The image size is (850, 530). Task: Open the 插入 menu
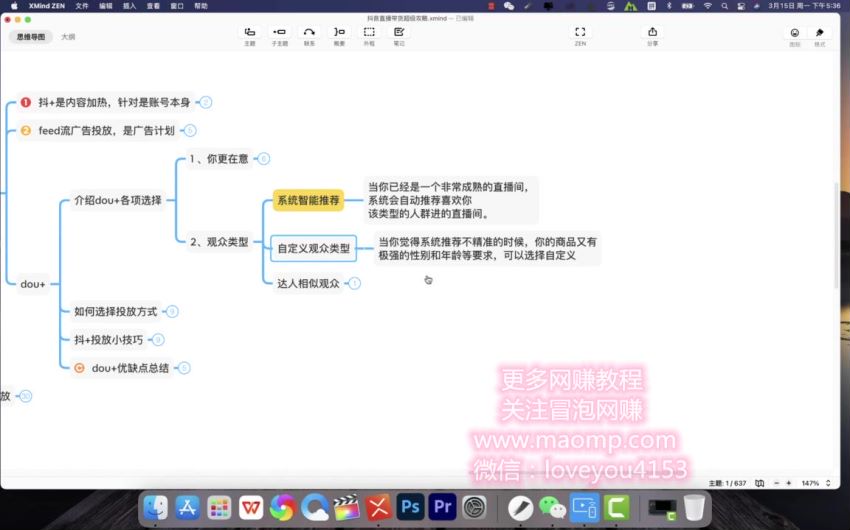130,6
